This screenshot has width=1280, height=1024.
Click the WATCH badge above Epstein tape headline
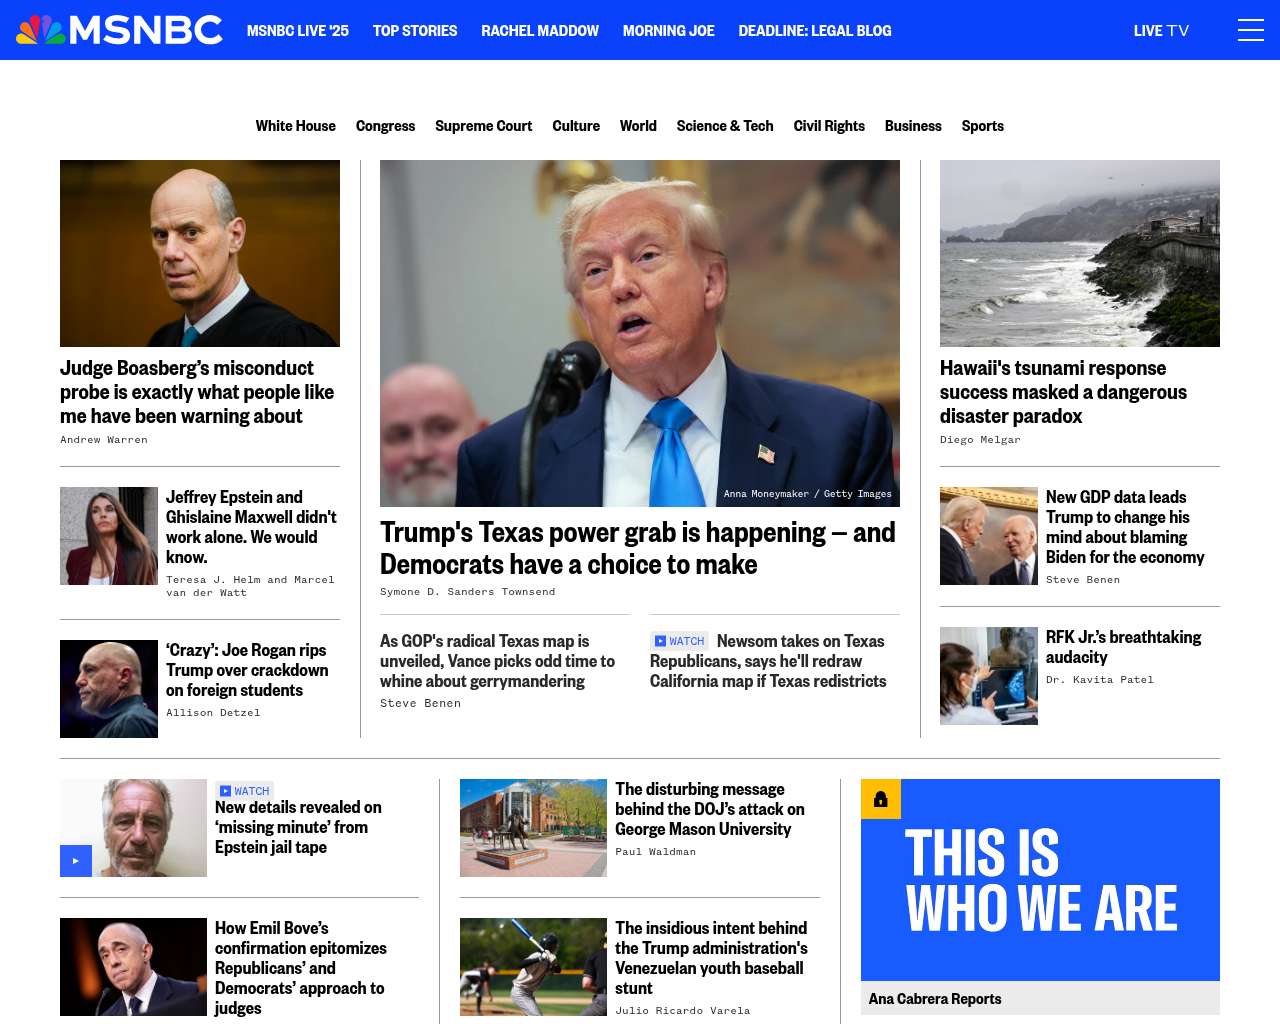[x=245, y=790]
